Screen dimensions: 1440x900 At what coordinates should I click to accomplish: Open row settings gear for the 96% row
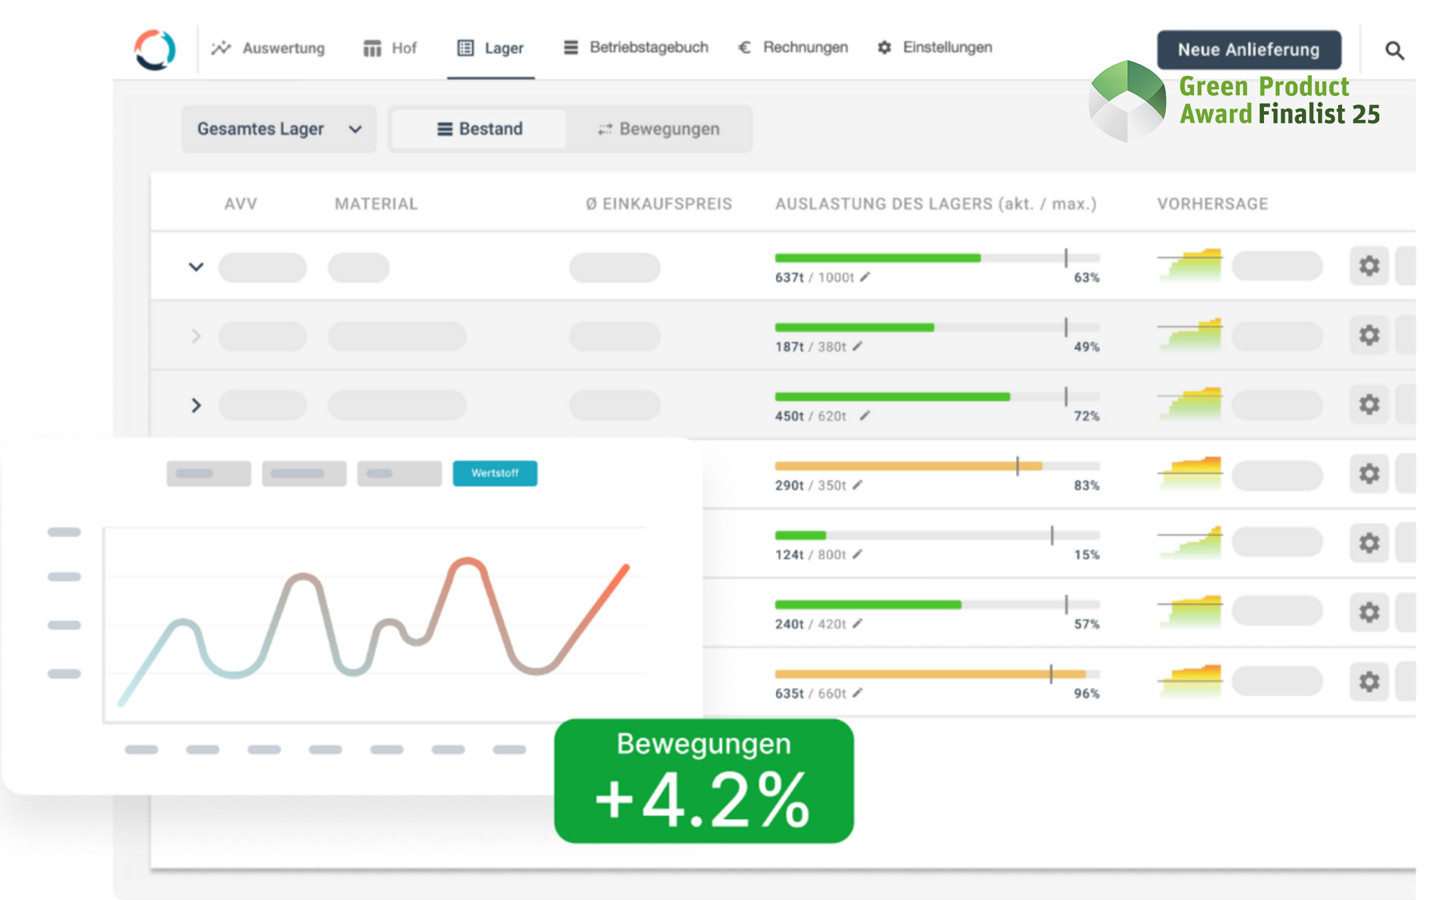(x=1369, y=682)
